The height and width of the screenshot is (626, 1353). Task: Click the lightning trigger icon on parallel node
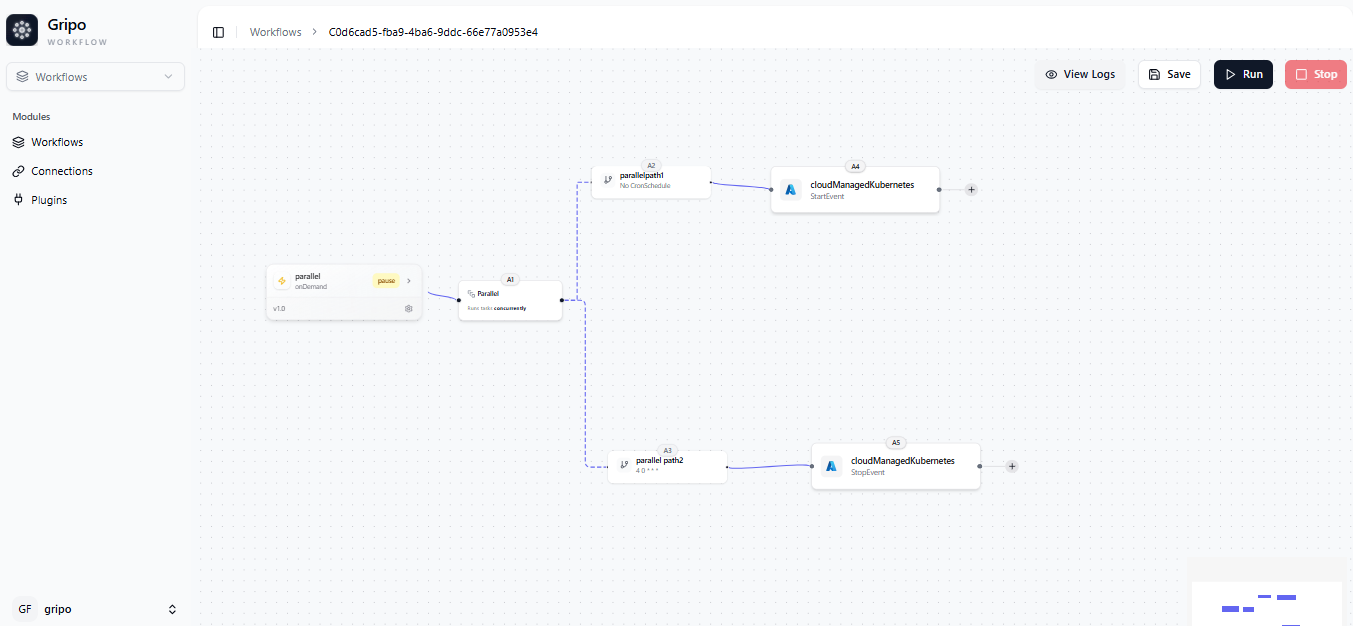tap(282, 281)
